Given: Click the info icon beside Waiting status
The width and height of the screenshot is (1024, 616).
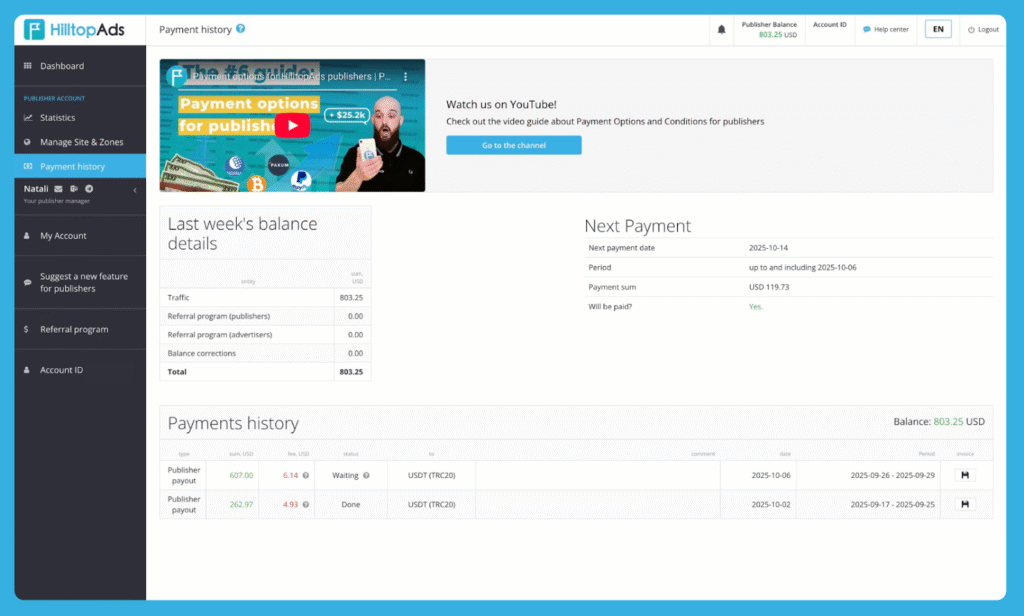Looking at the screenshot, I should point(366,475).
